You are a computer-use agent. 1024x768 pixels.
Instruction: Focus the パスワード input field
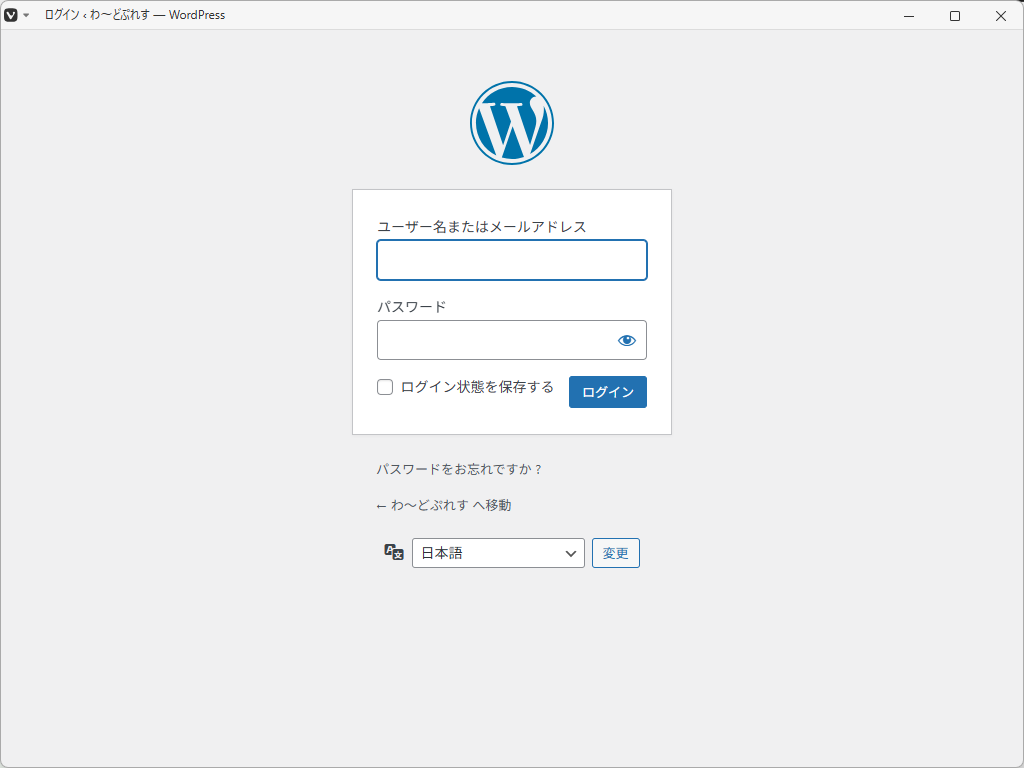pyautogui.click(x=511, y=340)
